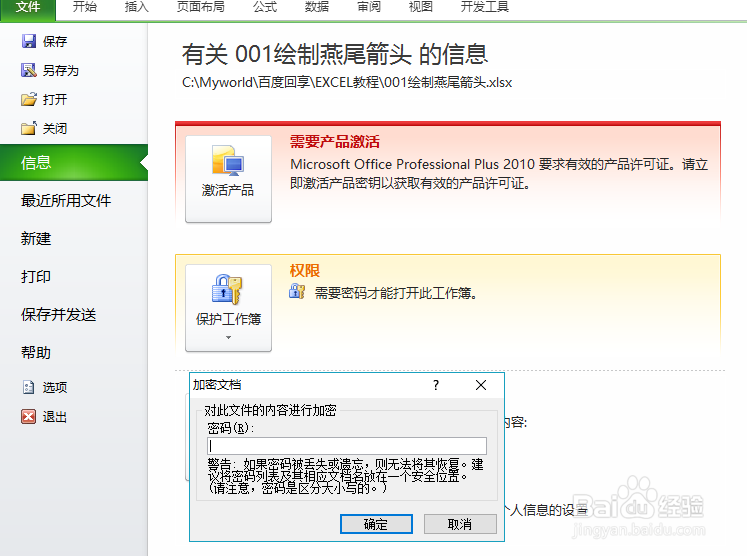
Task: Switch to the 审阅 ribbon tab
Action: pyautogui.click(x=369, y=7)
